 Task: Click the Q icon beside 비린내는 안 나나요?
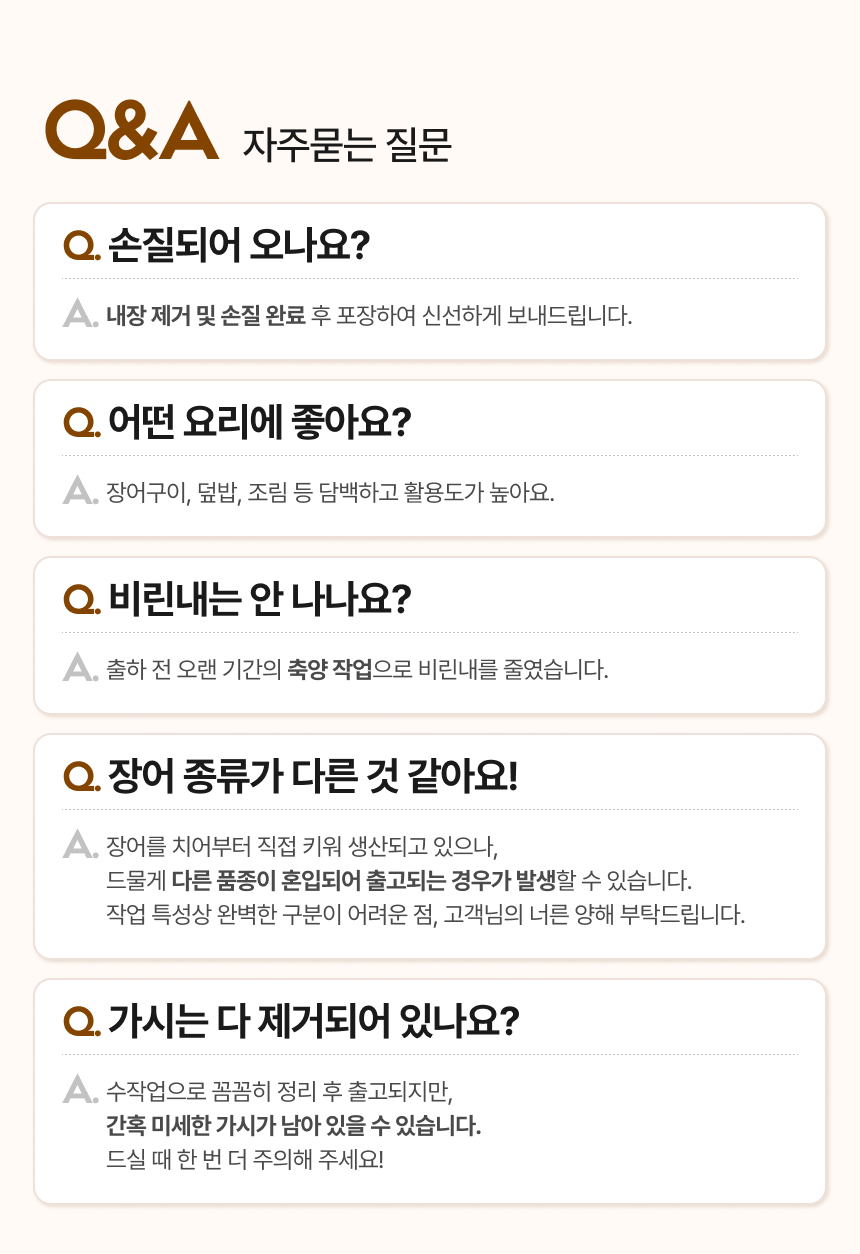80,600
